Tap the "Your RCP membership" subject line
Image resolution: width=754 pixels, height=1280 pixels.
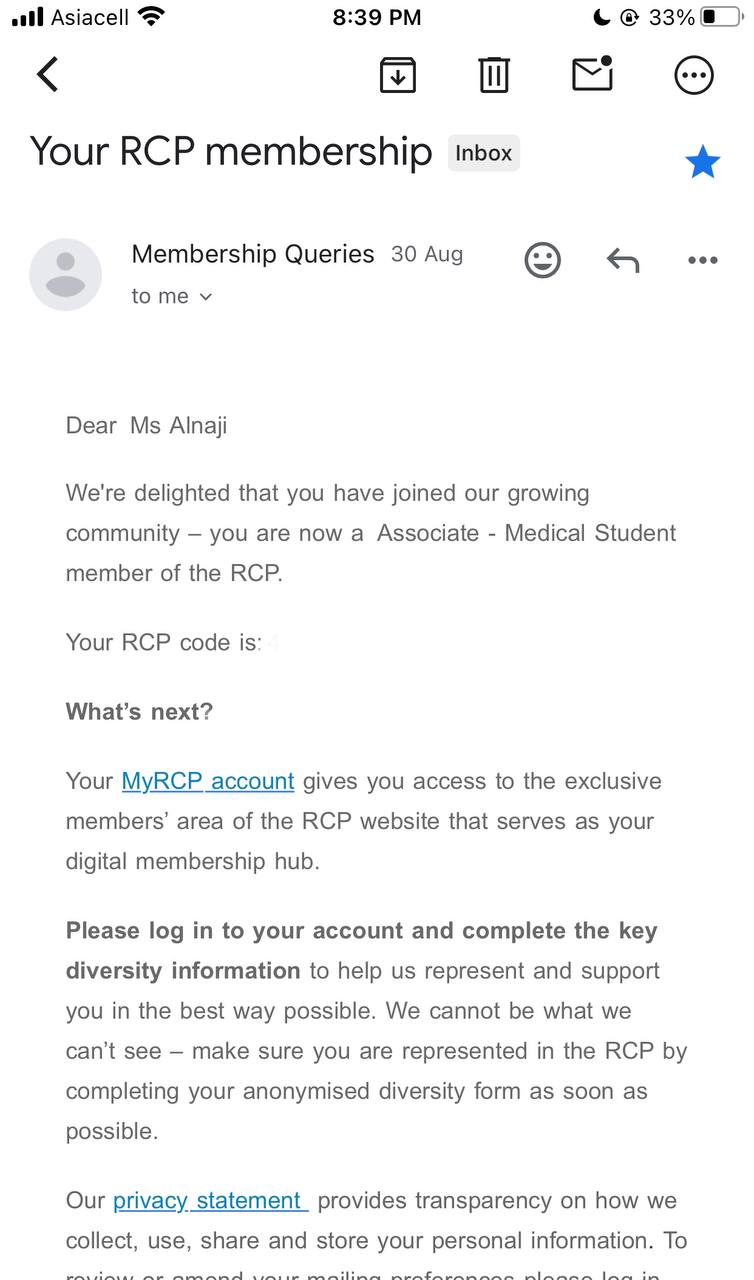(231, 151)
